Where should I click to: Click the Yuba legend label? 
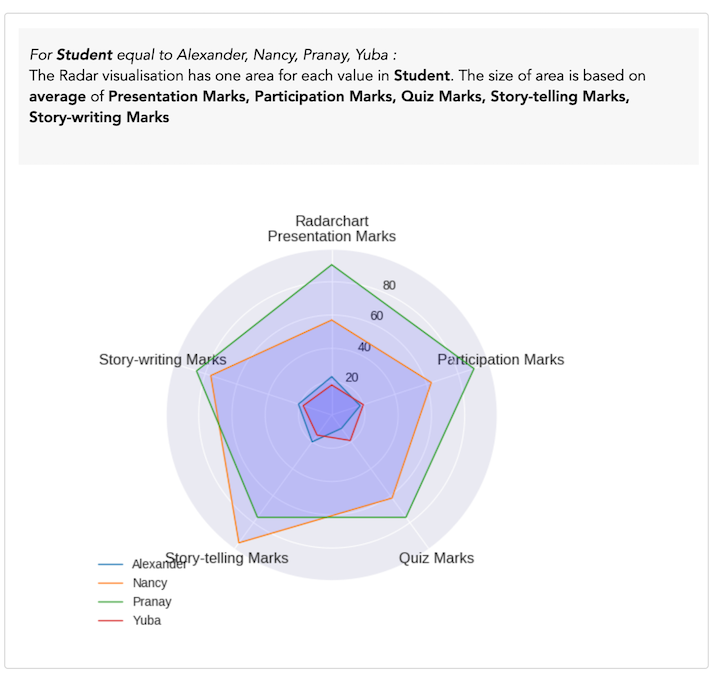(147, 621)
